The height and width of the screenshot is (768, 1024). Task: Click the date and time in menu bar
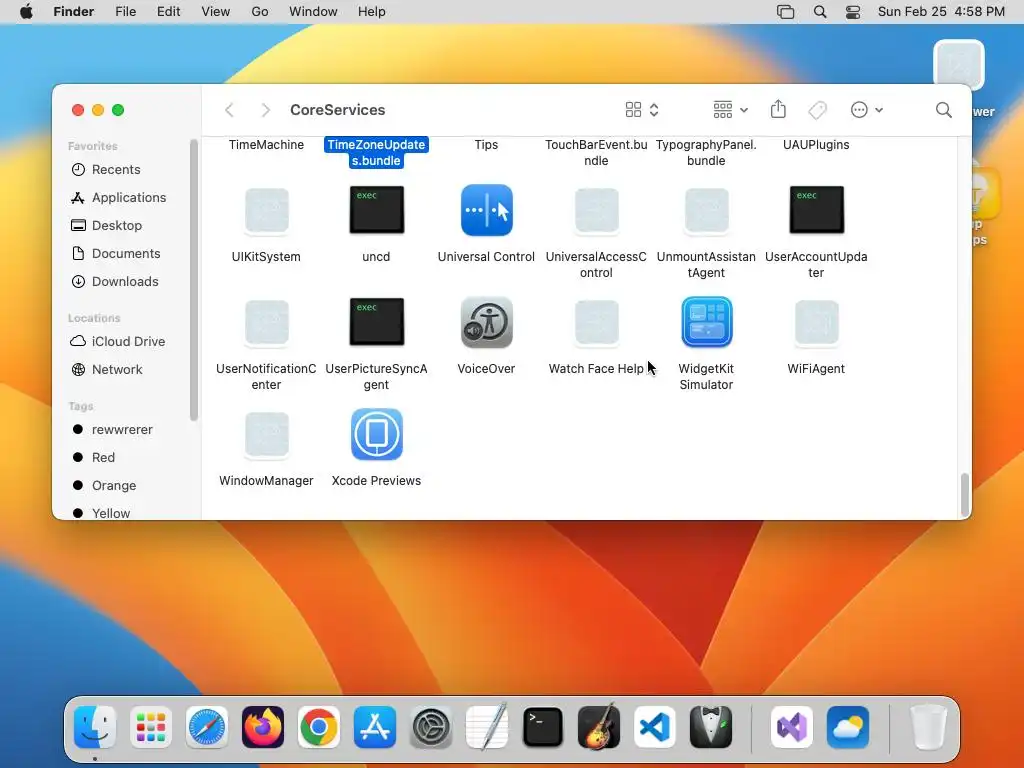click(x=941, y=12)
